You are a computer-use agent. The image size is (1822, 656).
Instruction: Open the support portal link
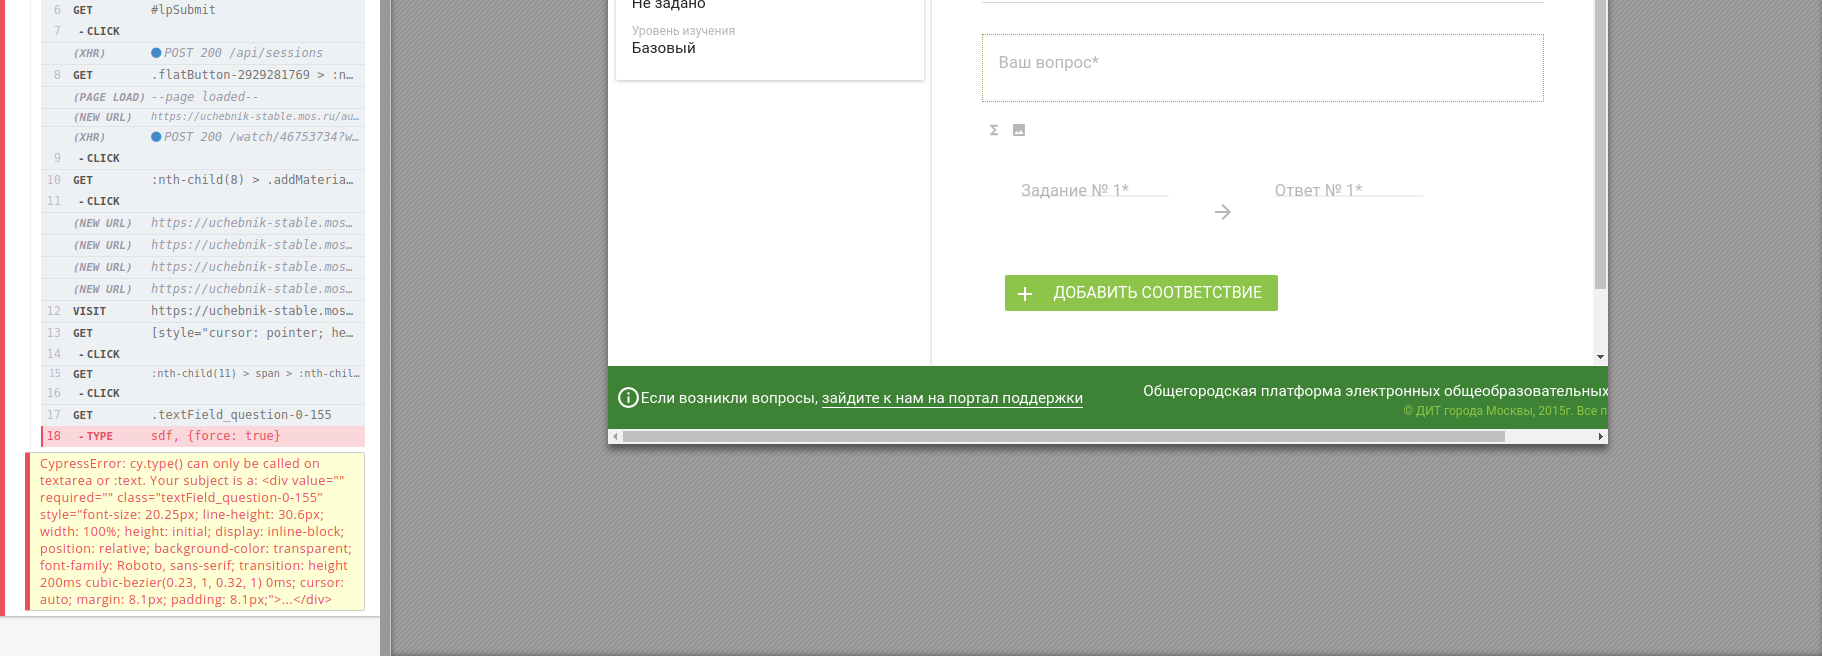click(952, 398)
